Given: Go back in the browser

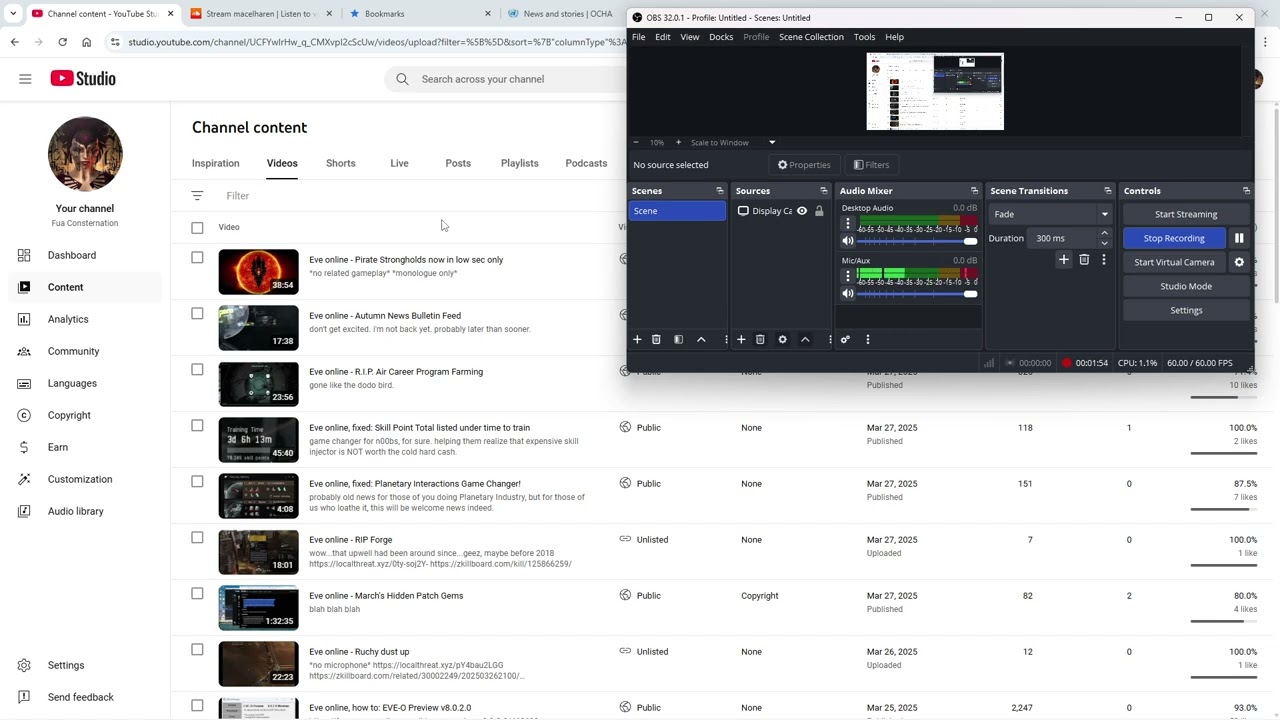Looking at the screenshot, I should pos(14,42).
